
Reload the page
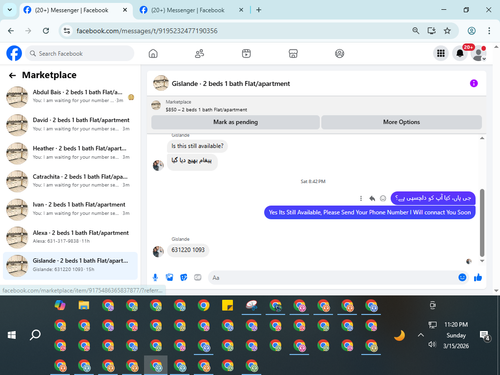tap(46, 31)
